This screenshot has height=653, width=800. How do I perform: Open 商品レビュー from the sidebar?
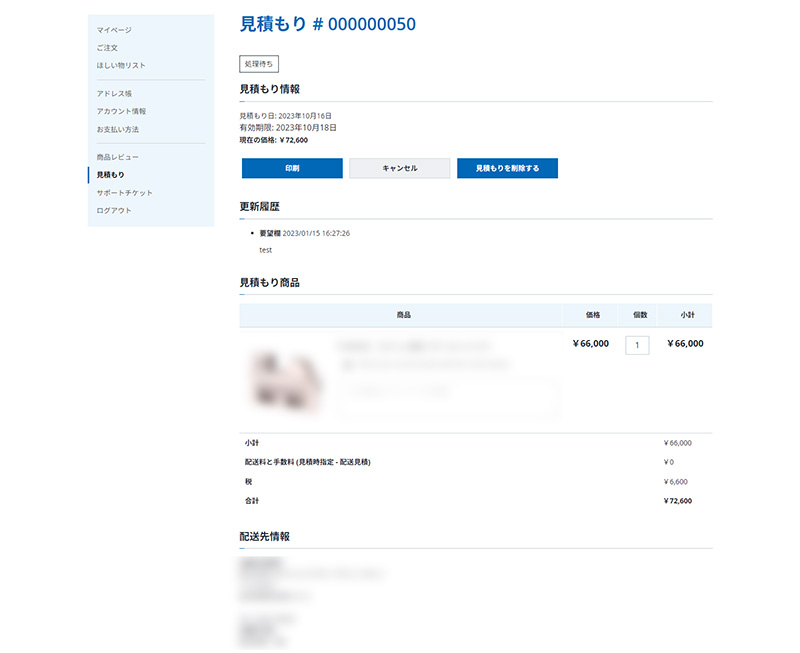tap(118, 158)
